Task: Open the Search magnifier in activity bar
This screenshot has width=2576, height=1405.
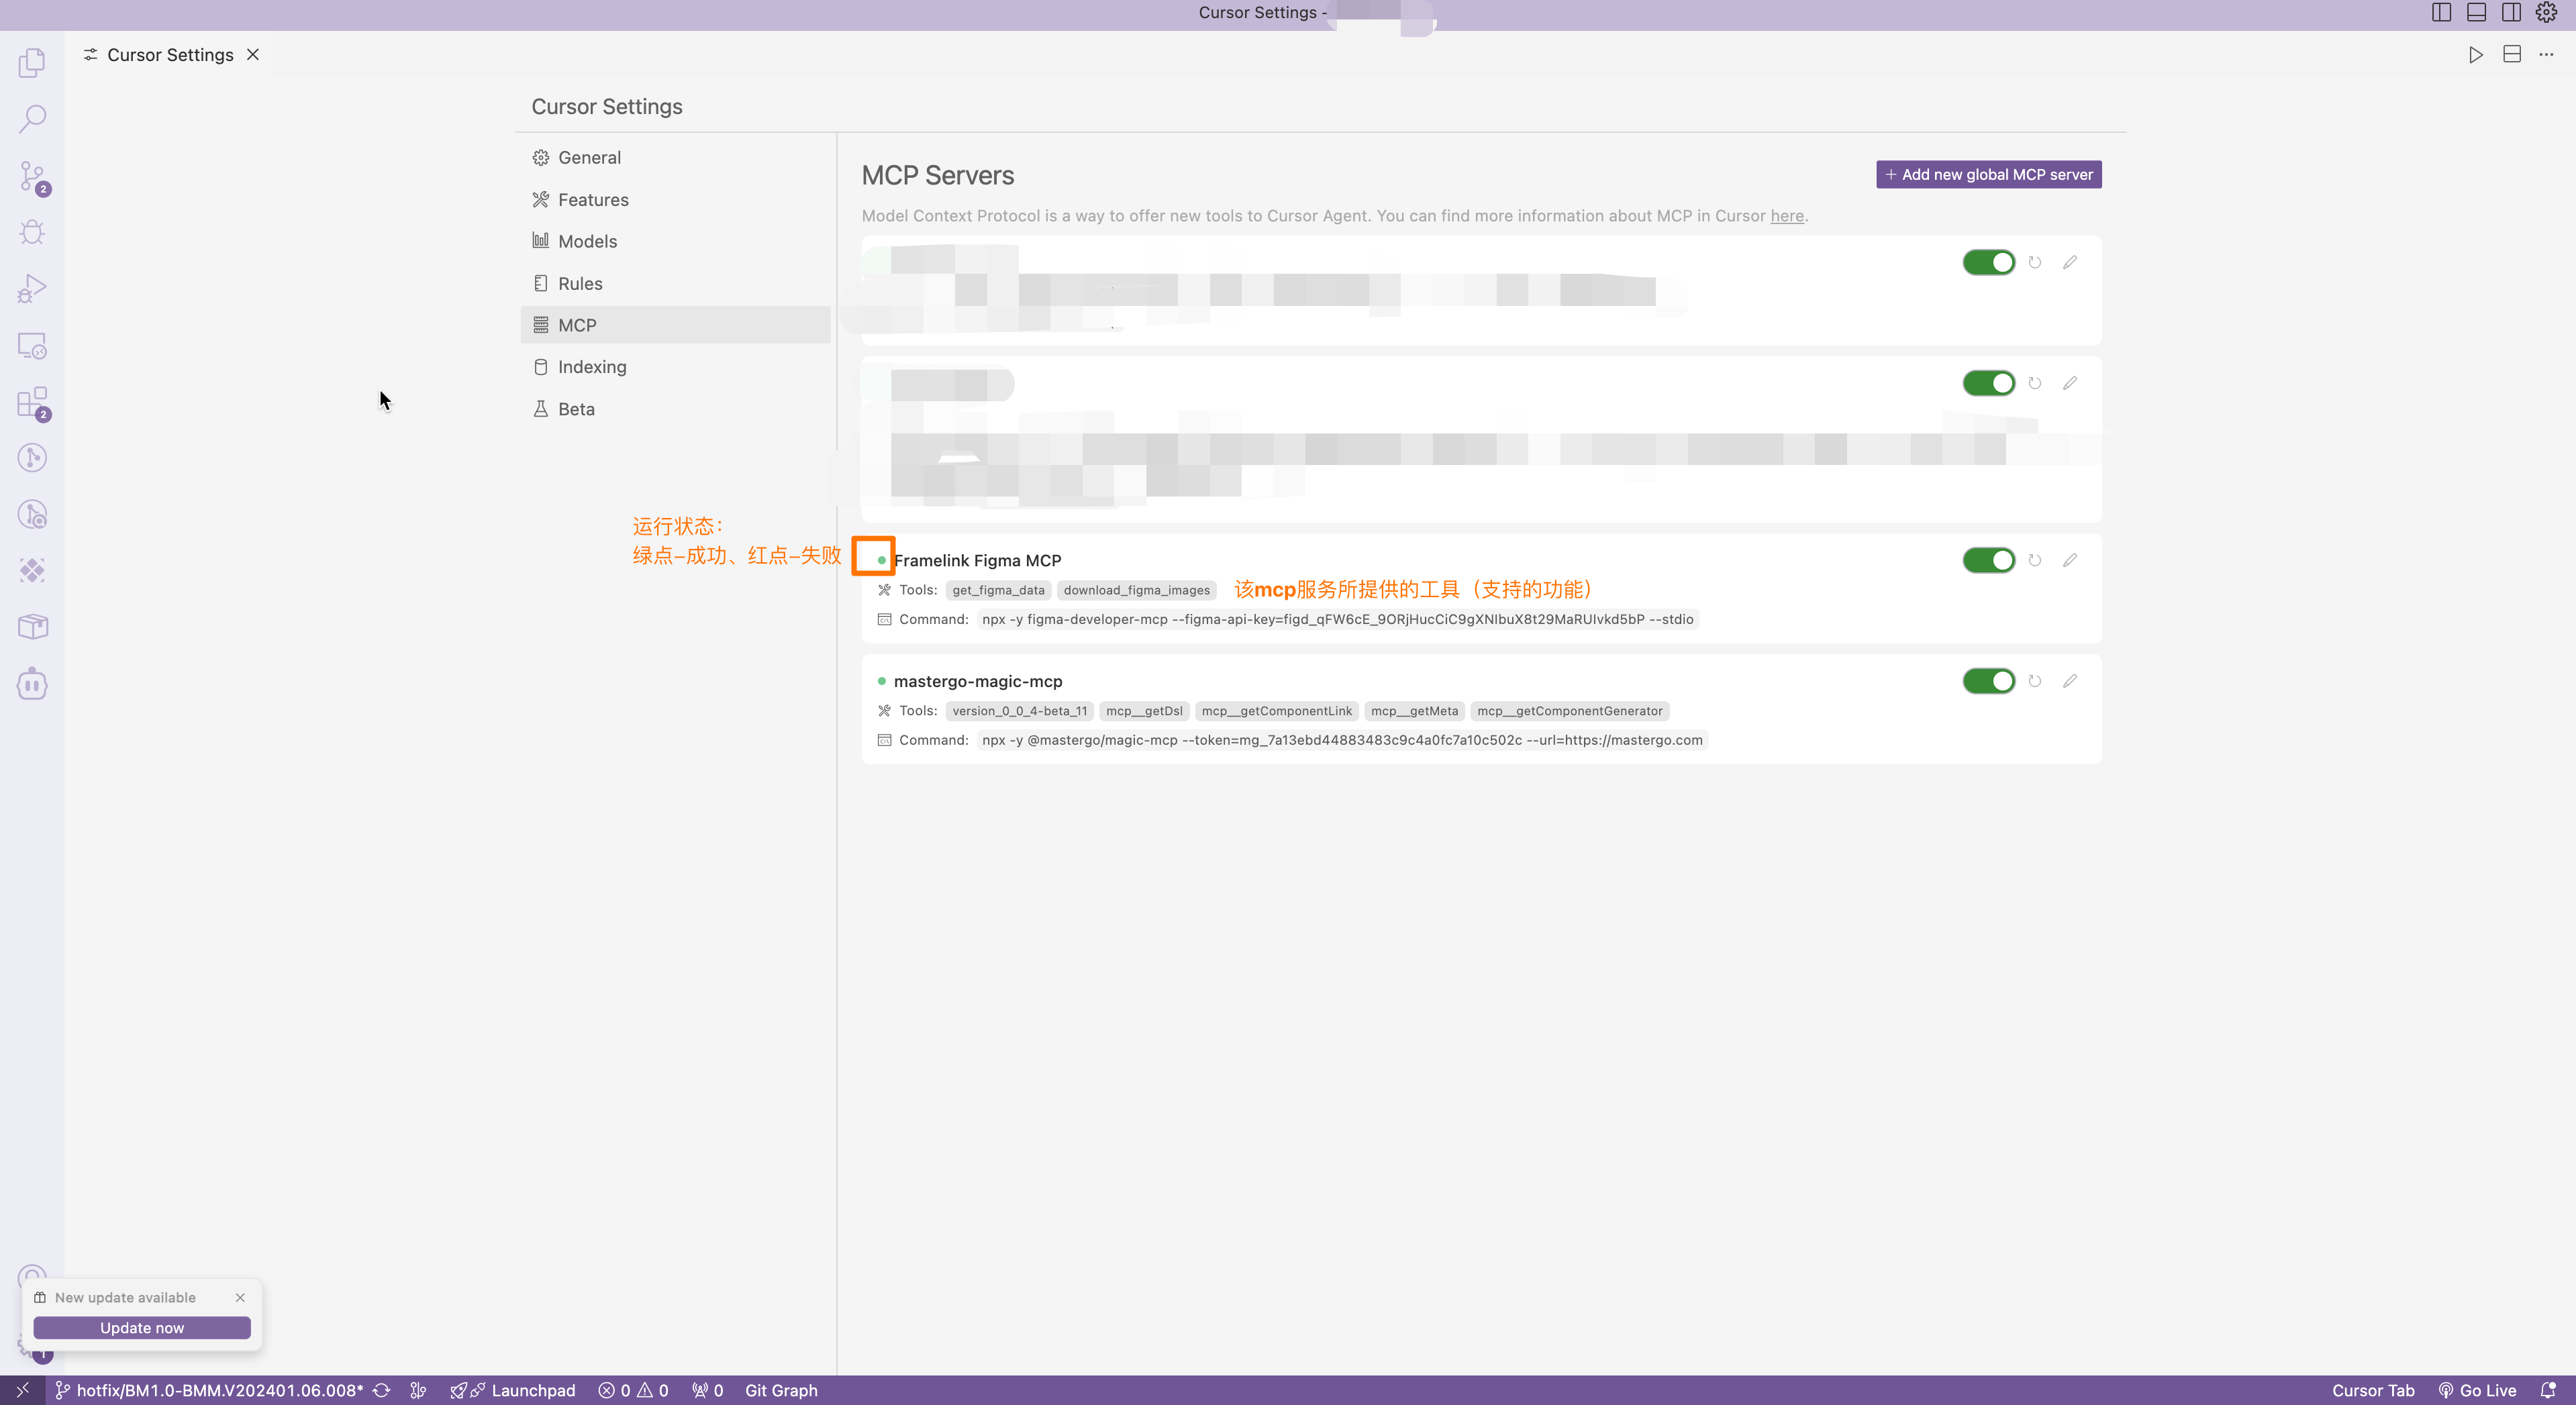Action: tap(32, 119)
